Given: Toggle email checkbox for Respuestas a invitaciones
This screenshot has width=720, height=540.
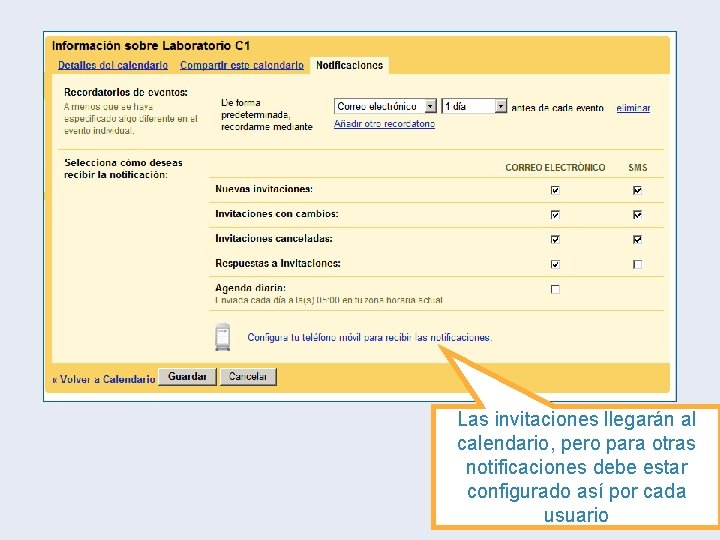Looking at the screenshot, I should tap(555, 264).
